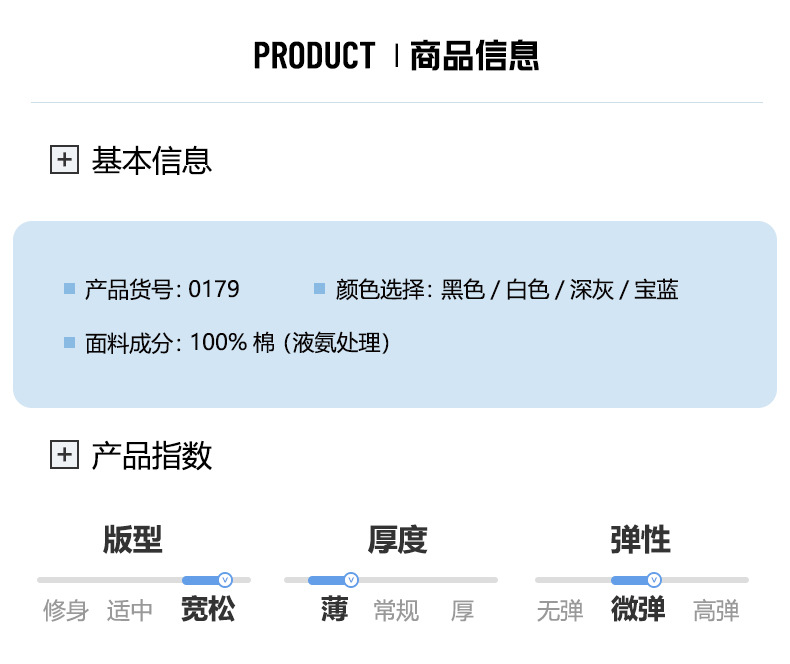Click the 产品货号 blue bullet icon
The height and width of the screenshot is (664, 790).
pos(70,289)
